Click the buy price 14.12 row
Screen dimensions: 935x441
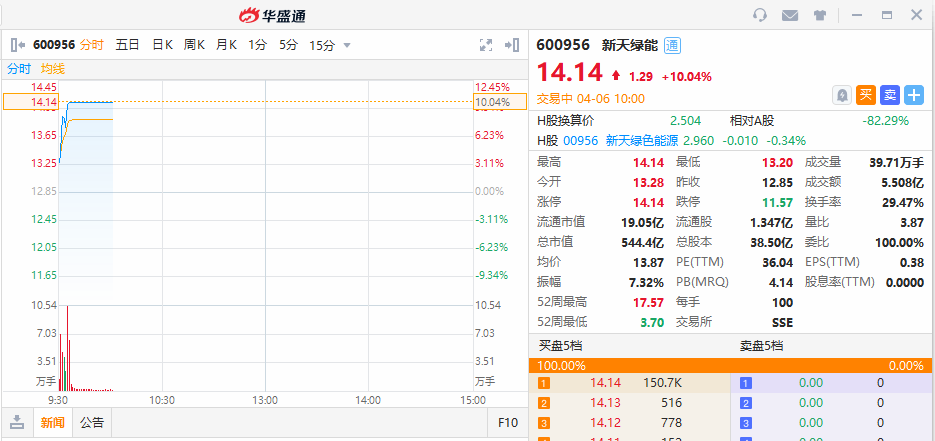tap(630, 423)
